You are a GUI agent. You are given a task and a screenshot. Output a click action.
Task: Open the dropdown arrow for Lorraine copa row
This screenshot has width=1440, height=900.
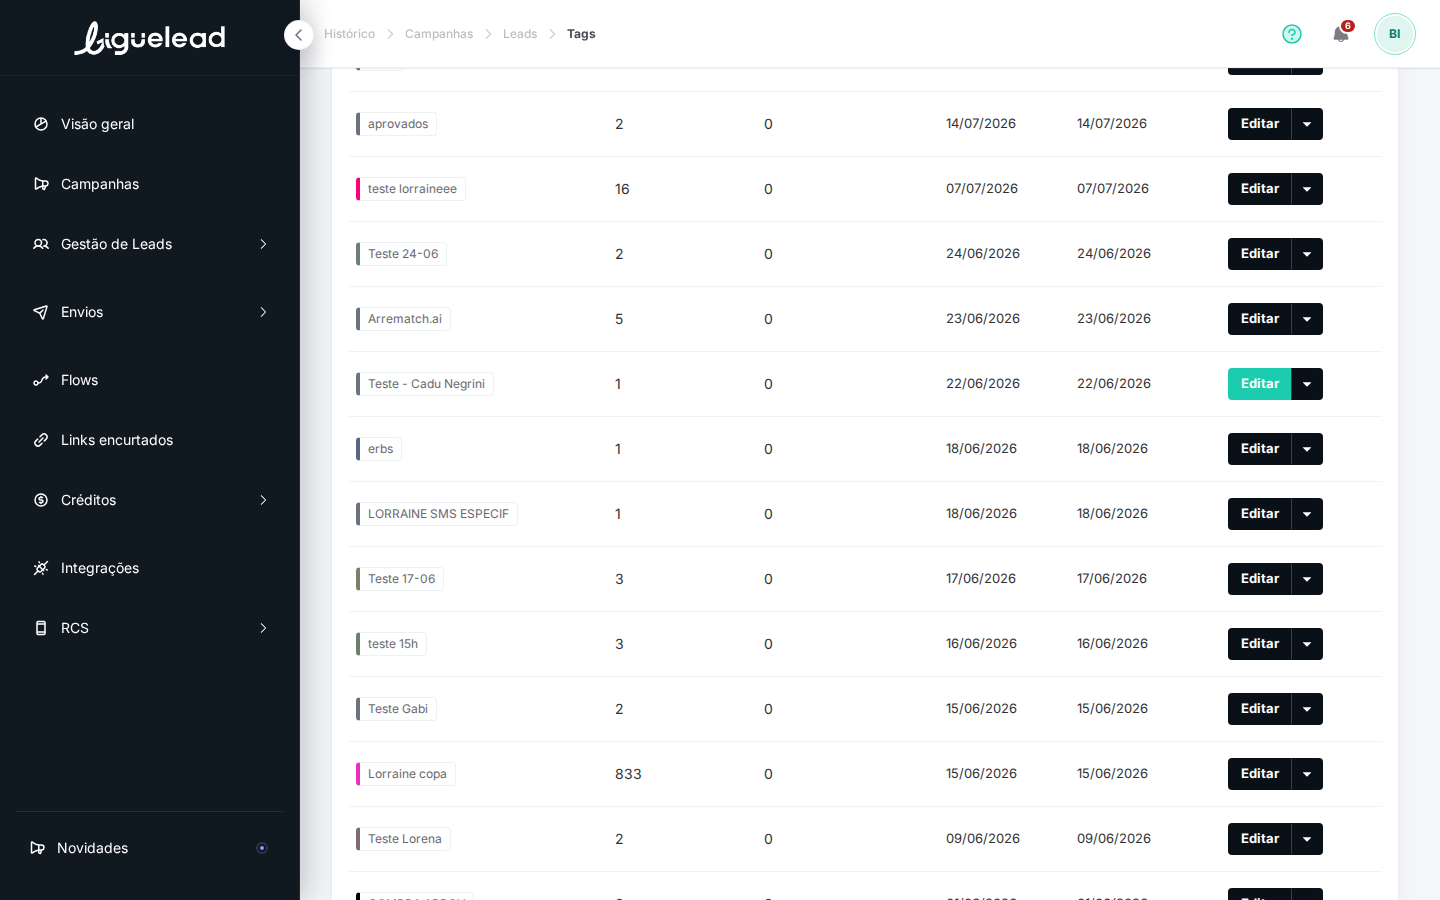1307,774
